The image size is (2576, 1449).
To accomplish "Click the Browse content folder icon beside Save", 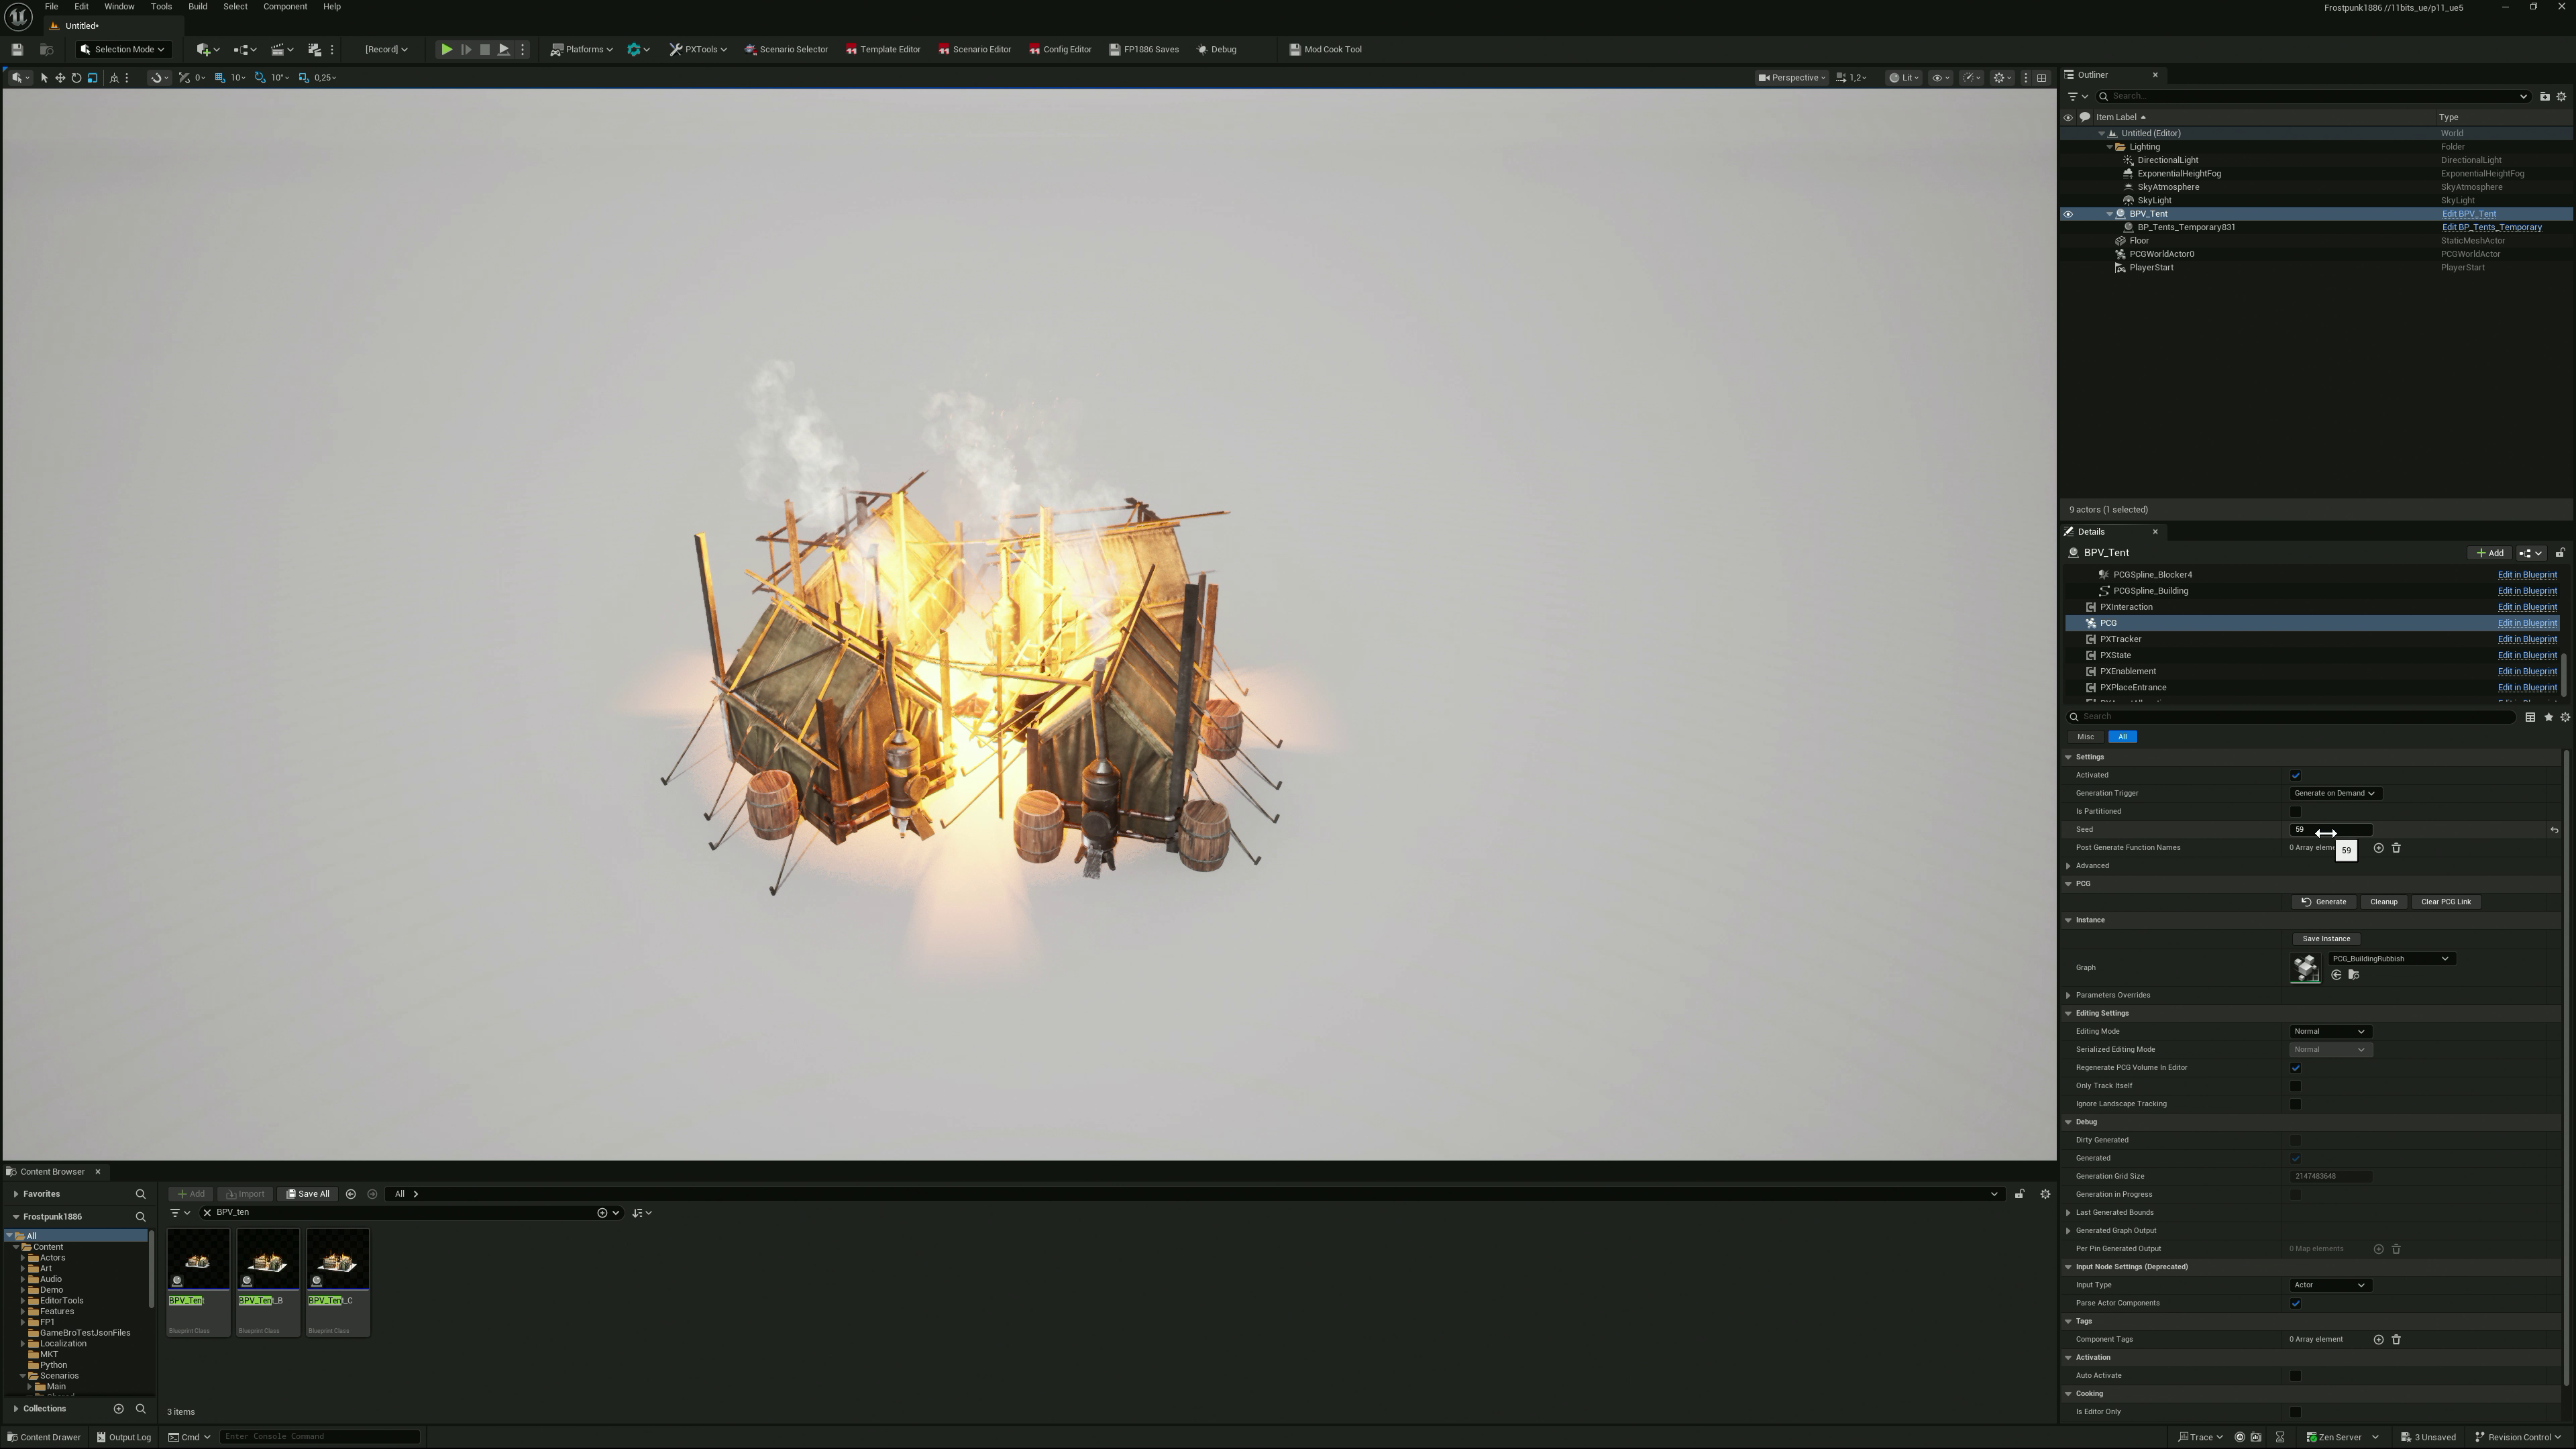I will click(x=46, y=49).
